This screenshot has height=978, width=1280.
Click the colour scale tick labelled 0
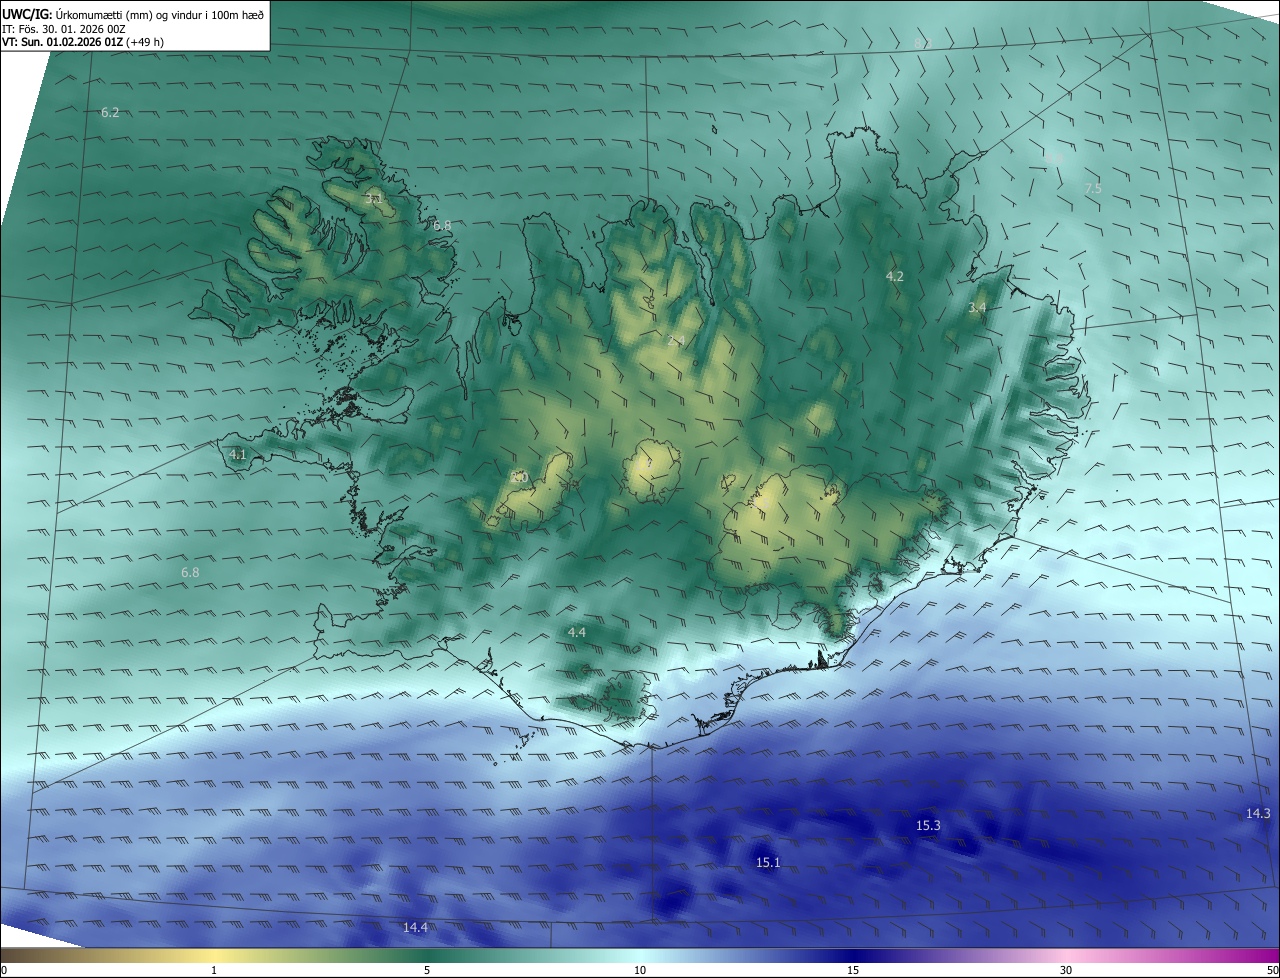(4, 970)
